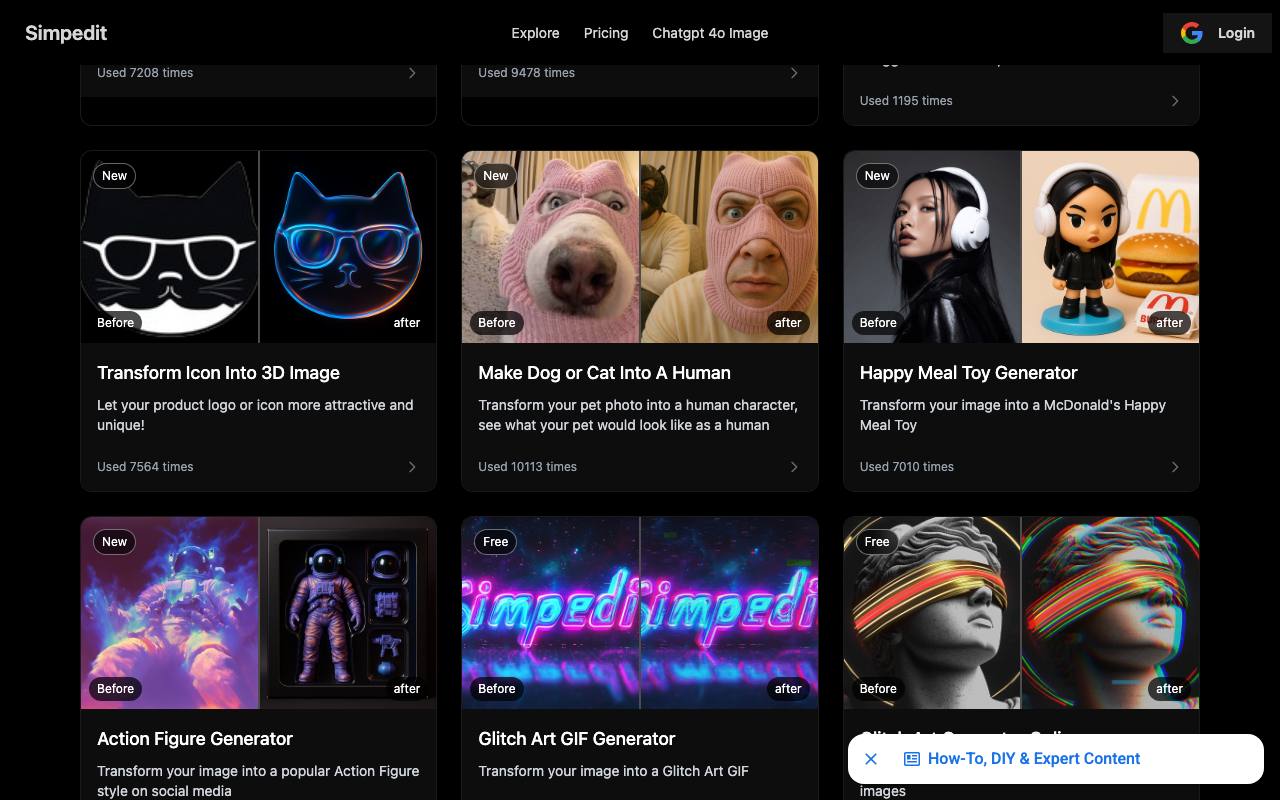Click the New badge on the dog card

pyautogui.click(x=496, y=176)
